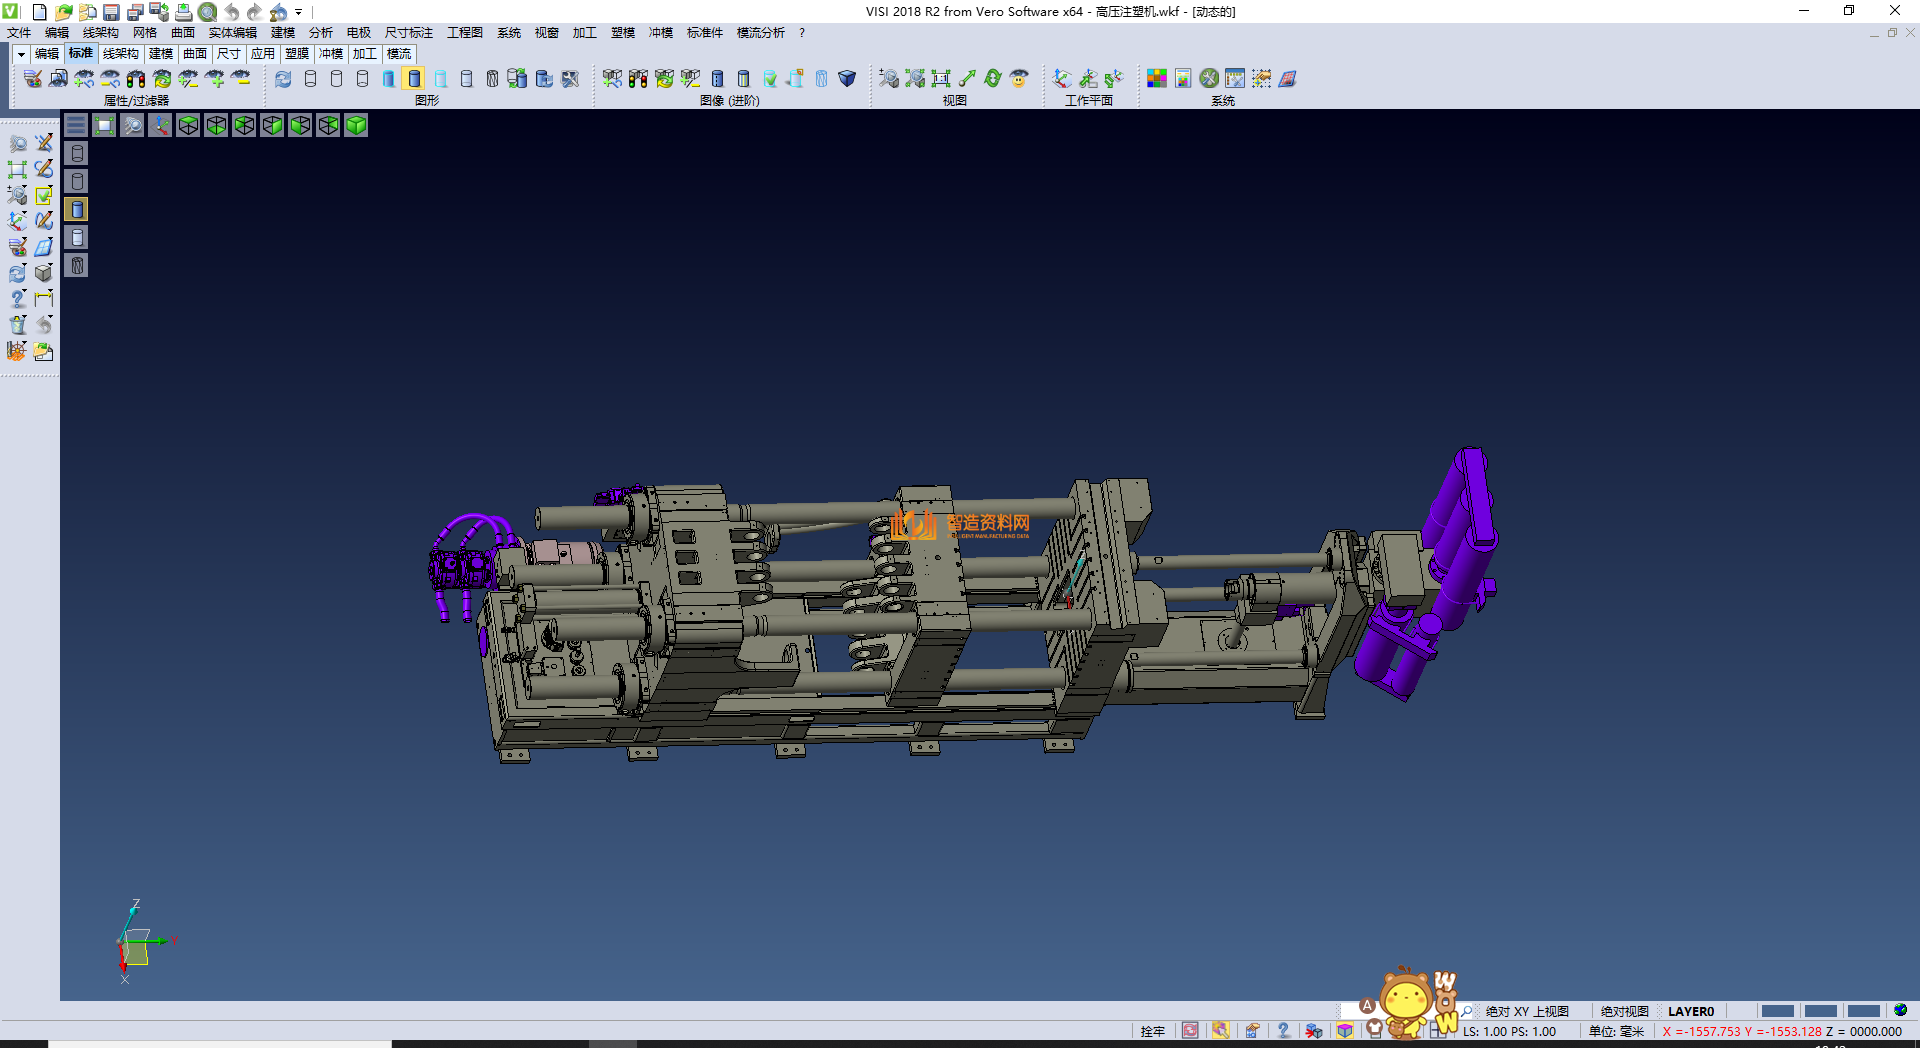
Task: Click the color palette grid icon
Action: (1157, 78)
